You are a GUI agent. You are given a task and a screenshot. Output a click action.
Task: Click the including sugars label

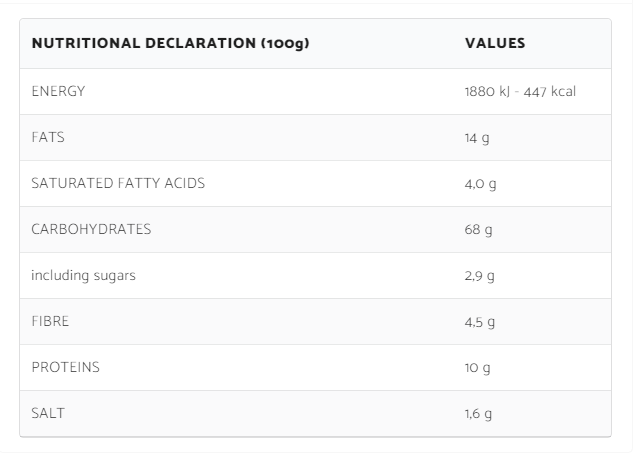83,275
